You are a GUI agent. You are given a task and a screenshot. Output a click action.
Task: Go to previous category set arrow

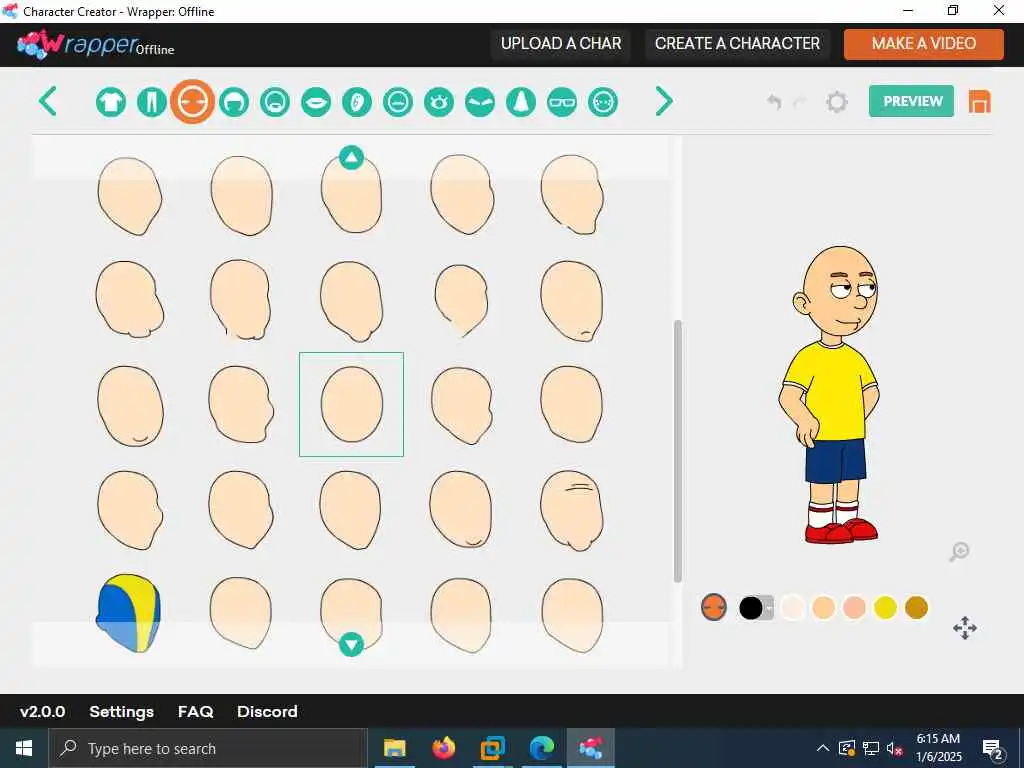pyautogui.click(x=48, y=101)
